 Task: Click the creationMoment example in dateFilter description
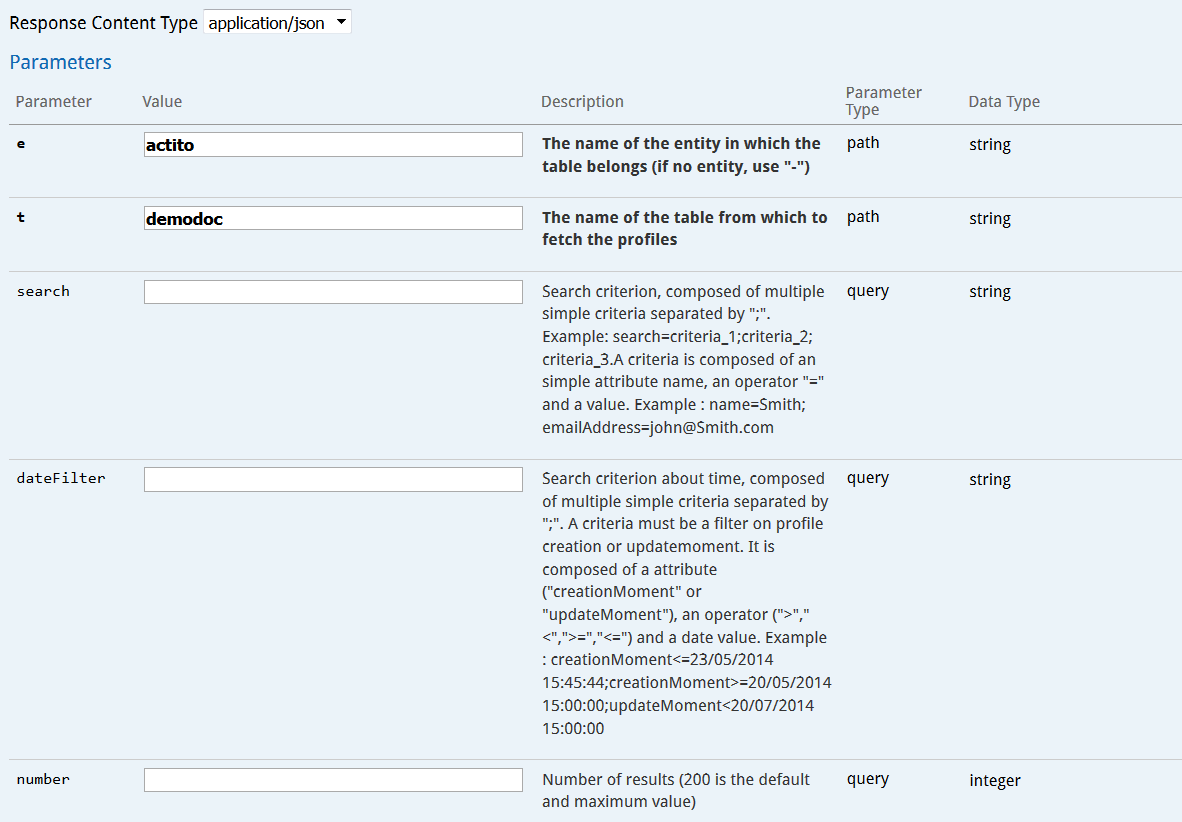(x=662, y=660)
